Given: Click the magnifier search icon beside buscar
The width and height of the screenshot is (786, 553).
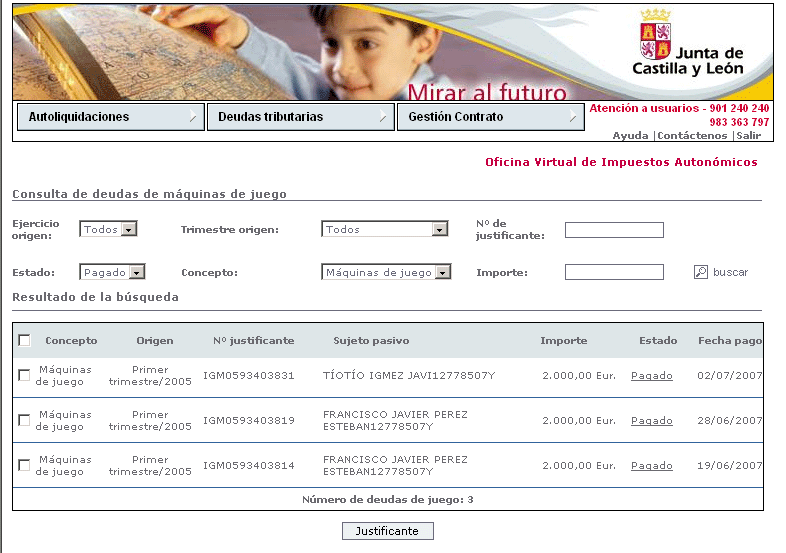Looking at the screenshot, I should [x=701, y=272].
